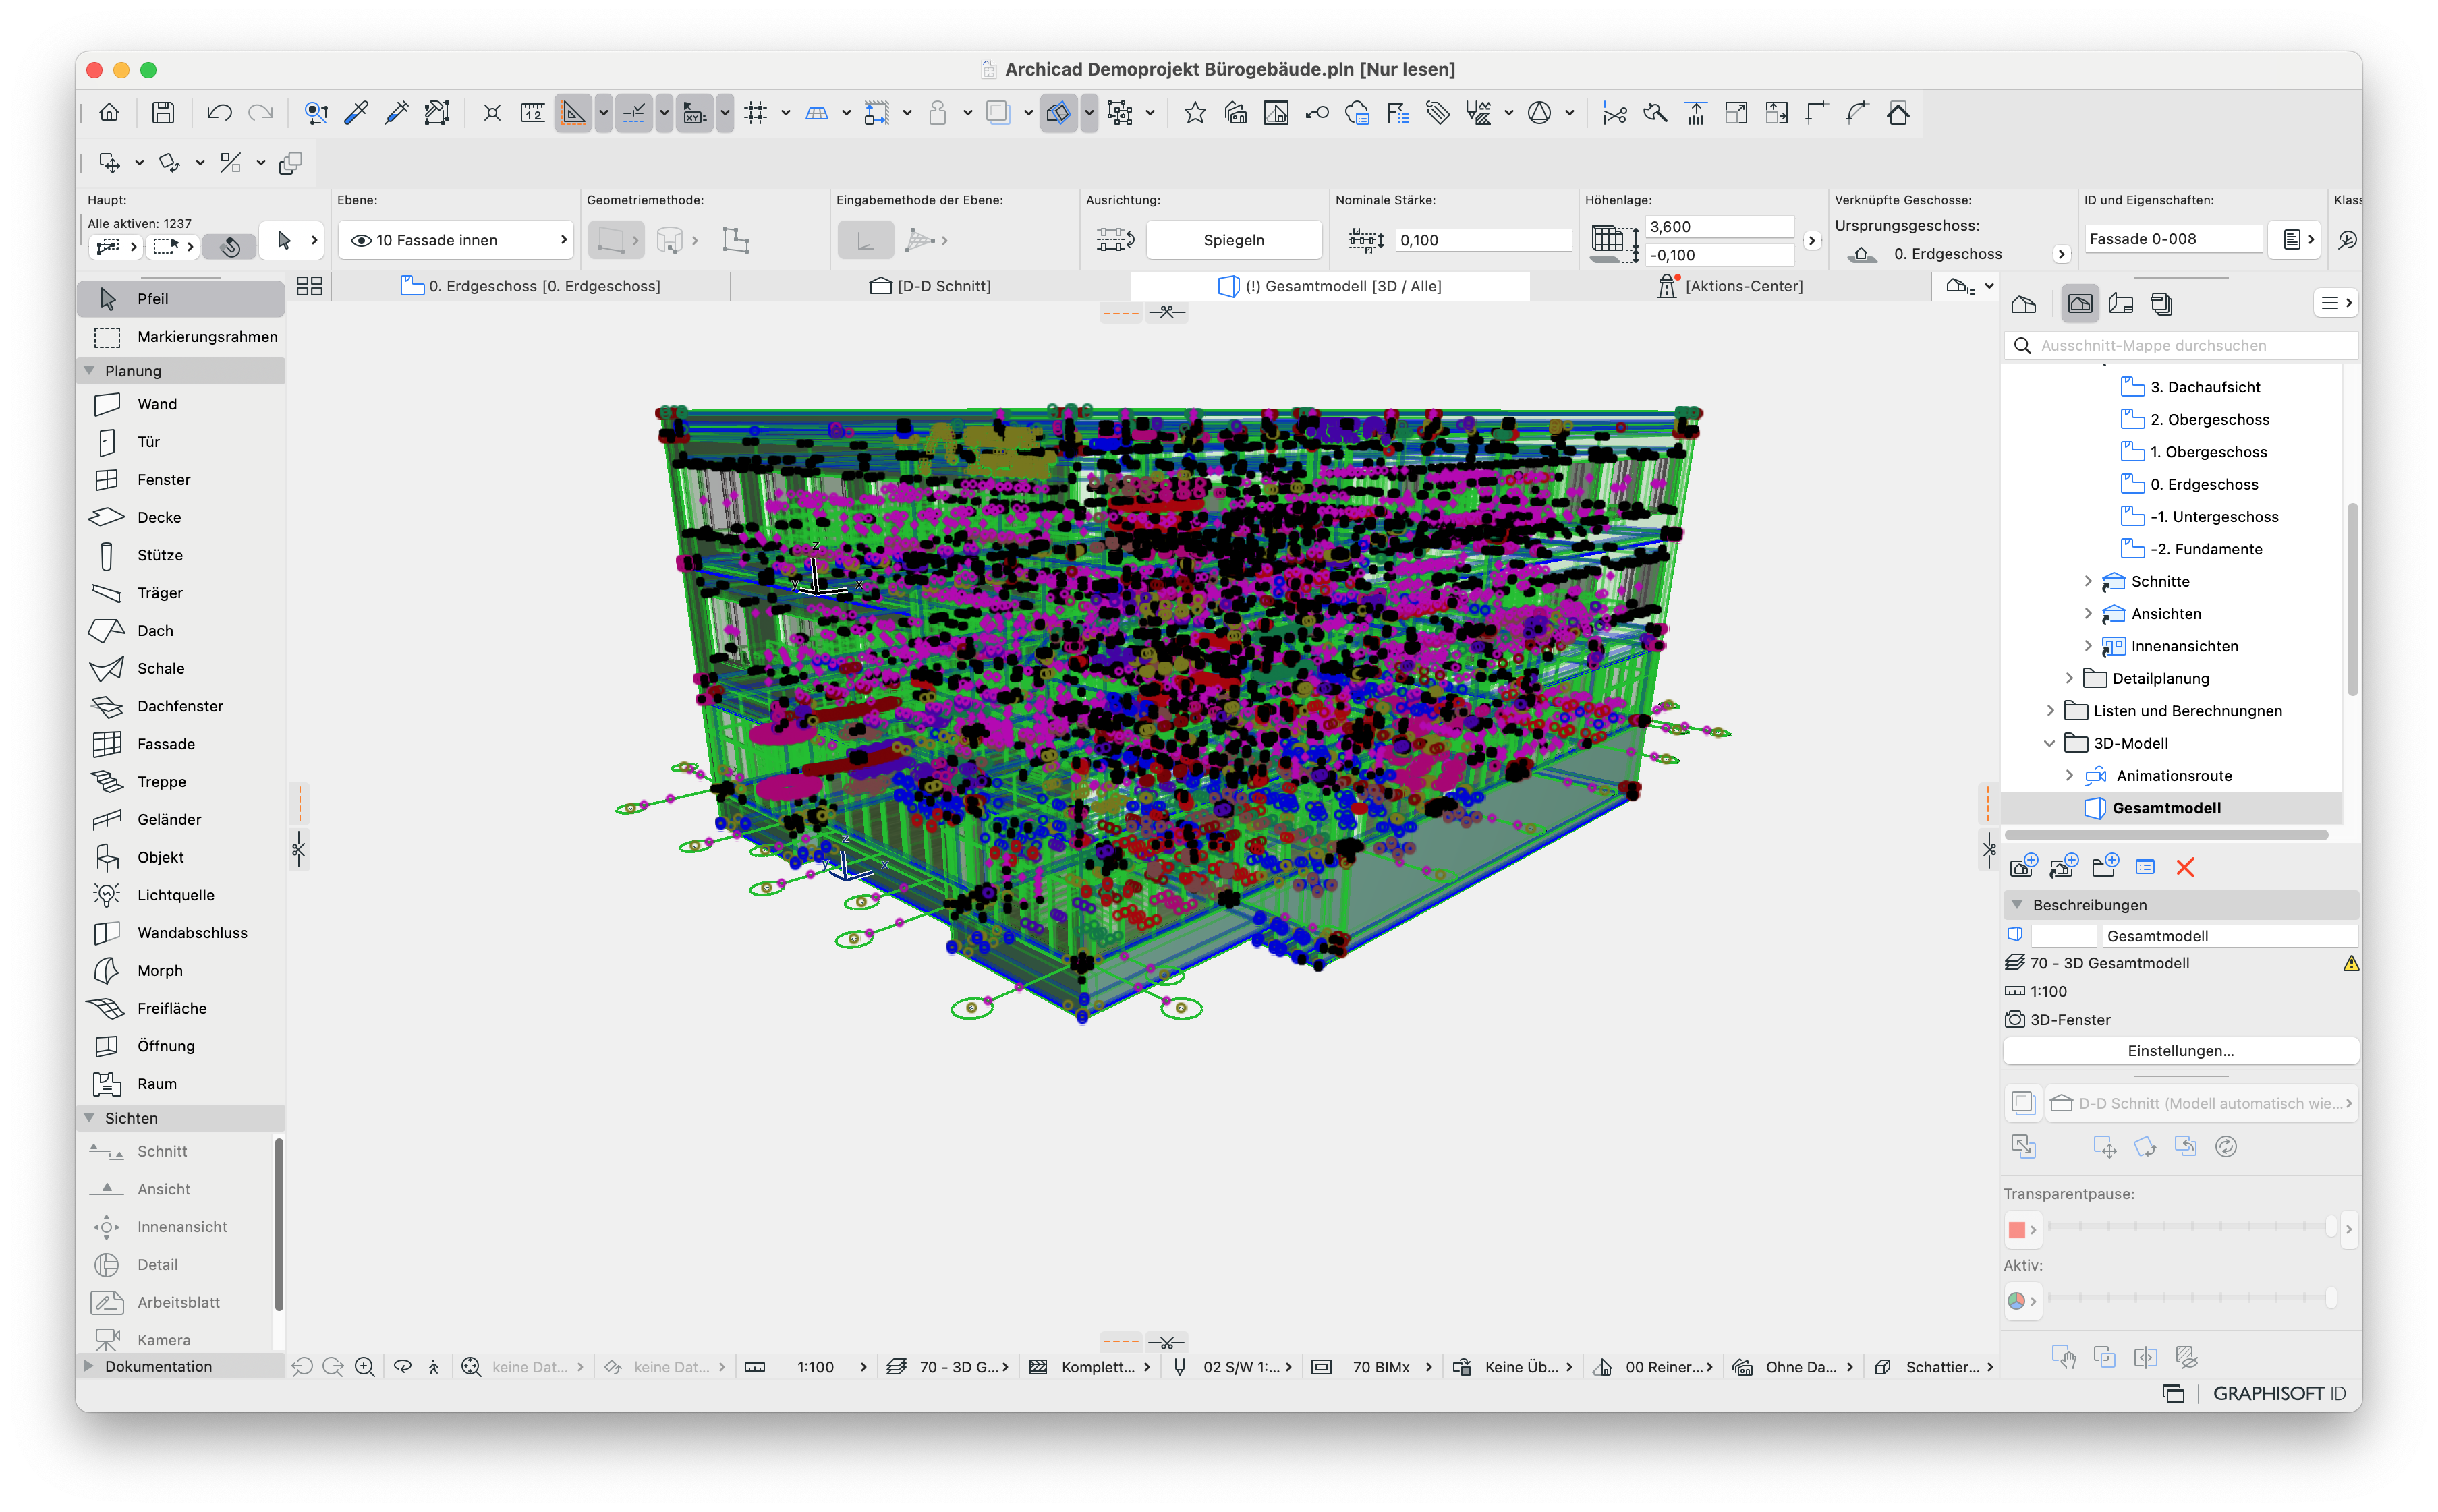Select the Geländer tool
Viewport: 2438px width, 1512px height.
pos(180,819)
